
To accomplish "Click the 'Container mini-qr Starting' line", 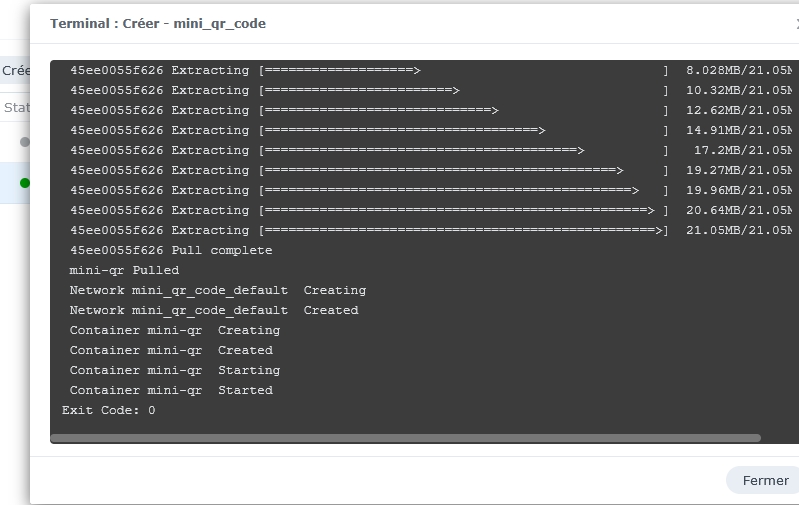I will [x=174, y=370].
